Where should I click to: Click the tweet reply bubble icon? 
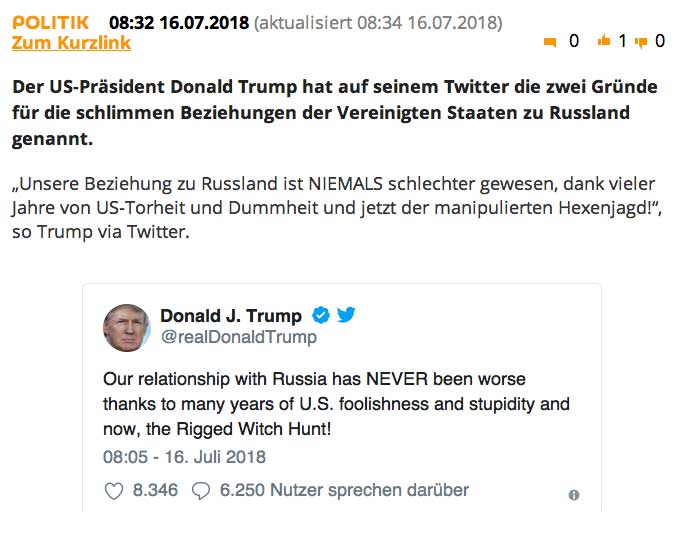pyautogui.click(x=201, y=490)
